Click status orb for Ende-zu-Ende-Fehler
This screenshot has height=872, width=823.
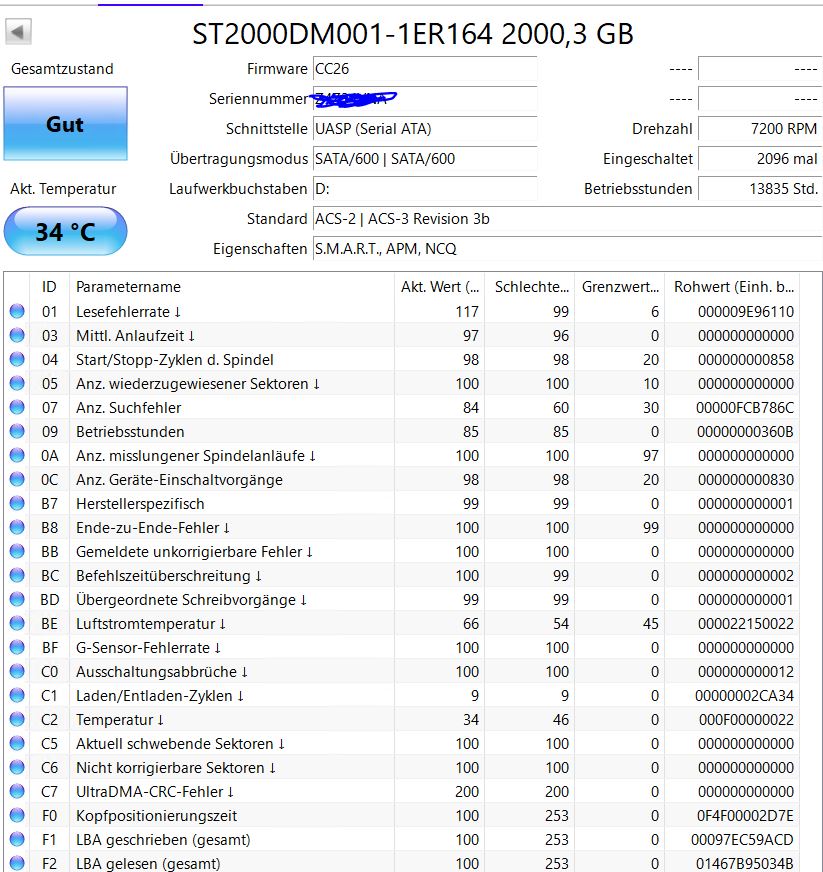(x=17, y=527)
